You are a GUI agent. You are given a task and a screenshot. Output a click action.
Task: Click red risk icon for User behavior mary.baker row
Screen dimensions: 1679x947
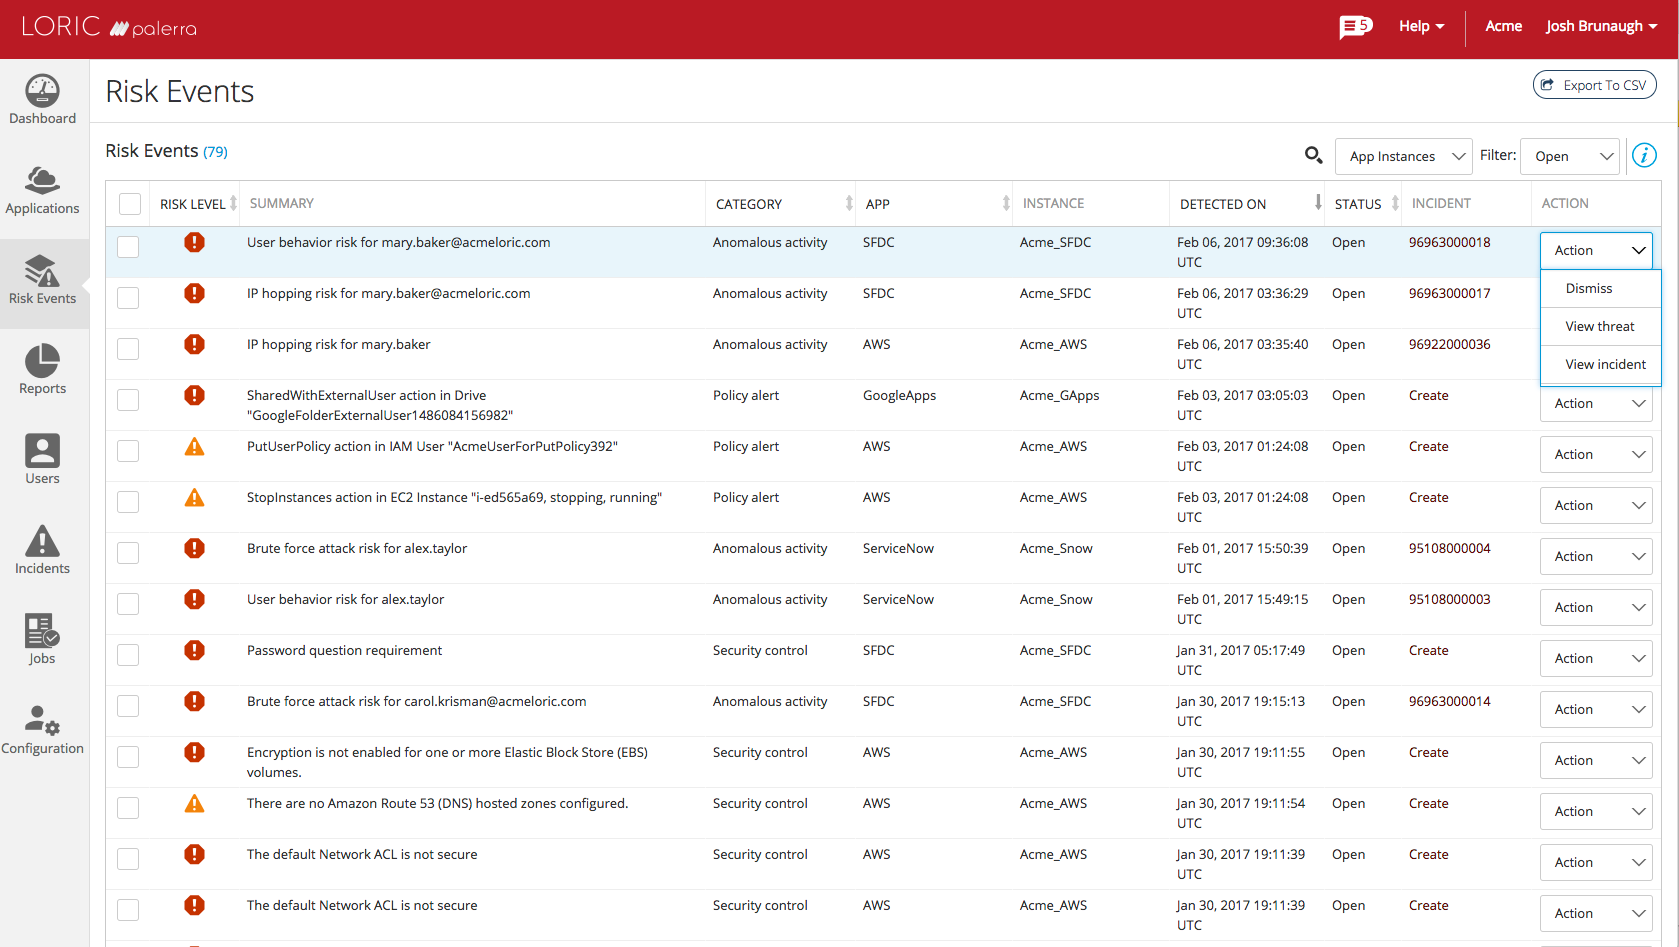tap(194, 242)
